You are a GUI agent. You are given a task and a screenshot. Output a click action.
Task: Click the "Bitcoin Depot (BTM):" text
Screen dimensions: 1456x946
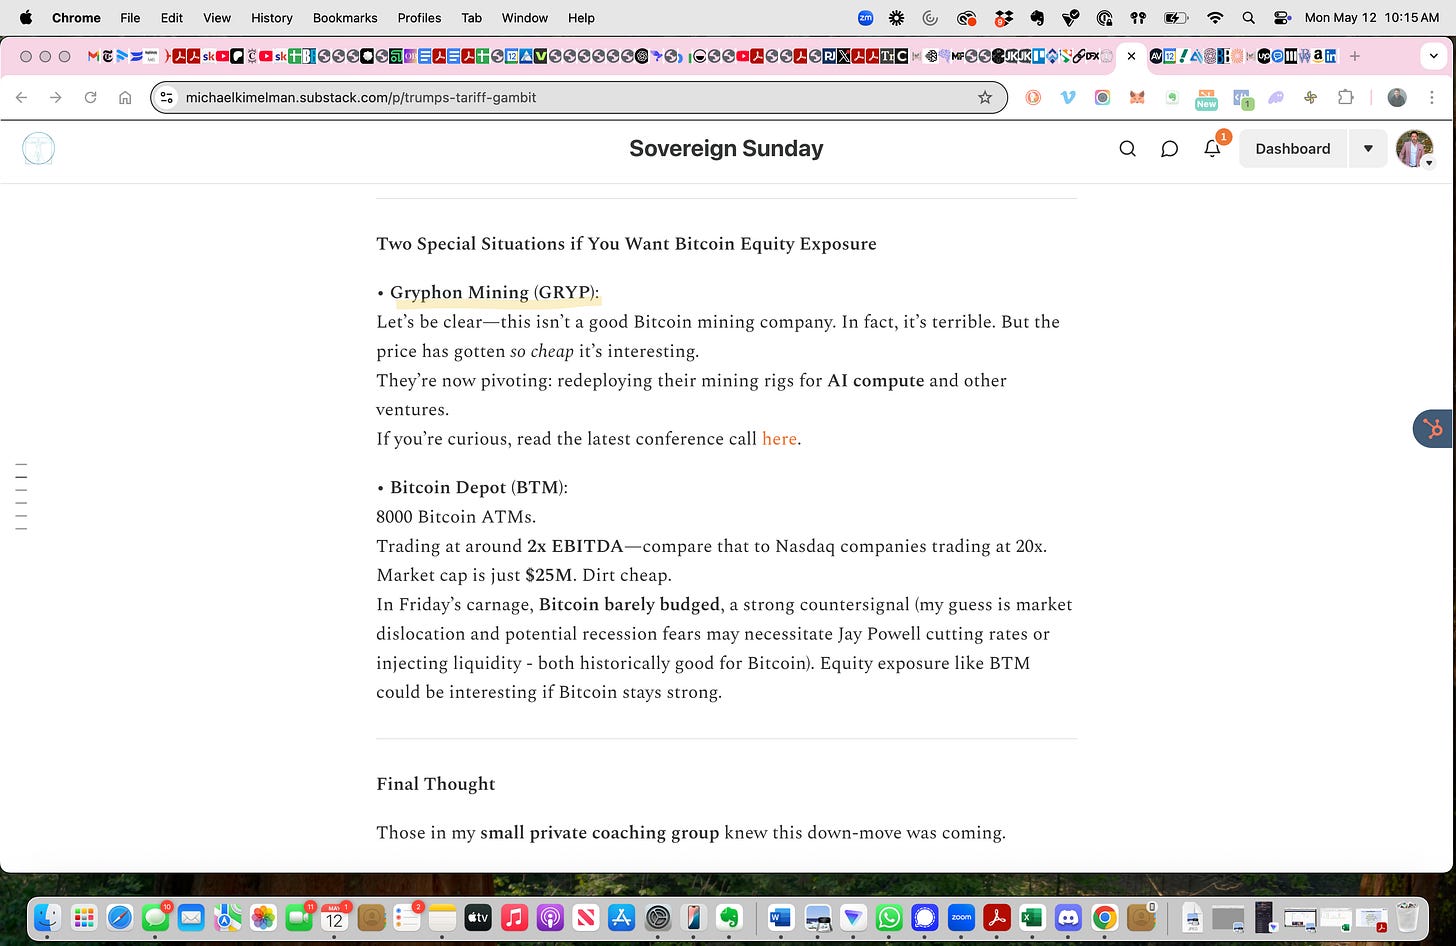tap(478, 488)
